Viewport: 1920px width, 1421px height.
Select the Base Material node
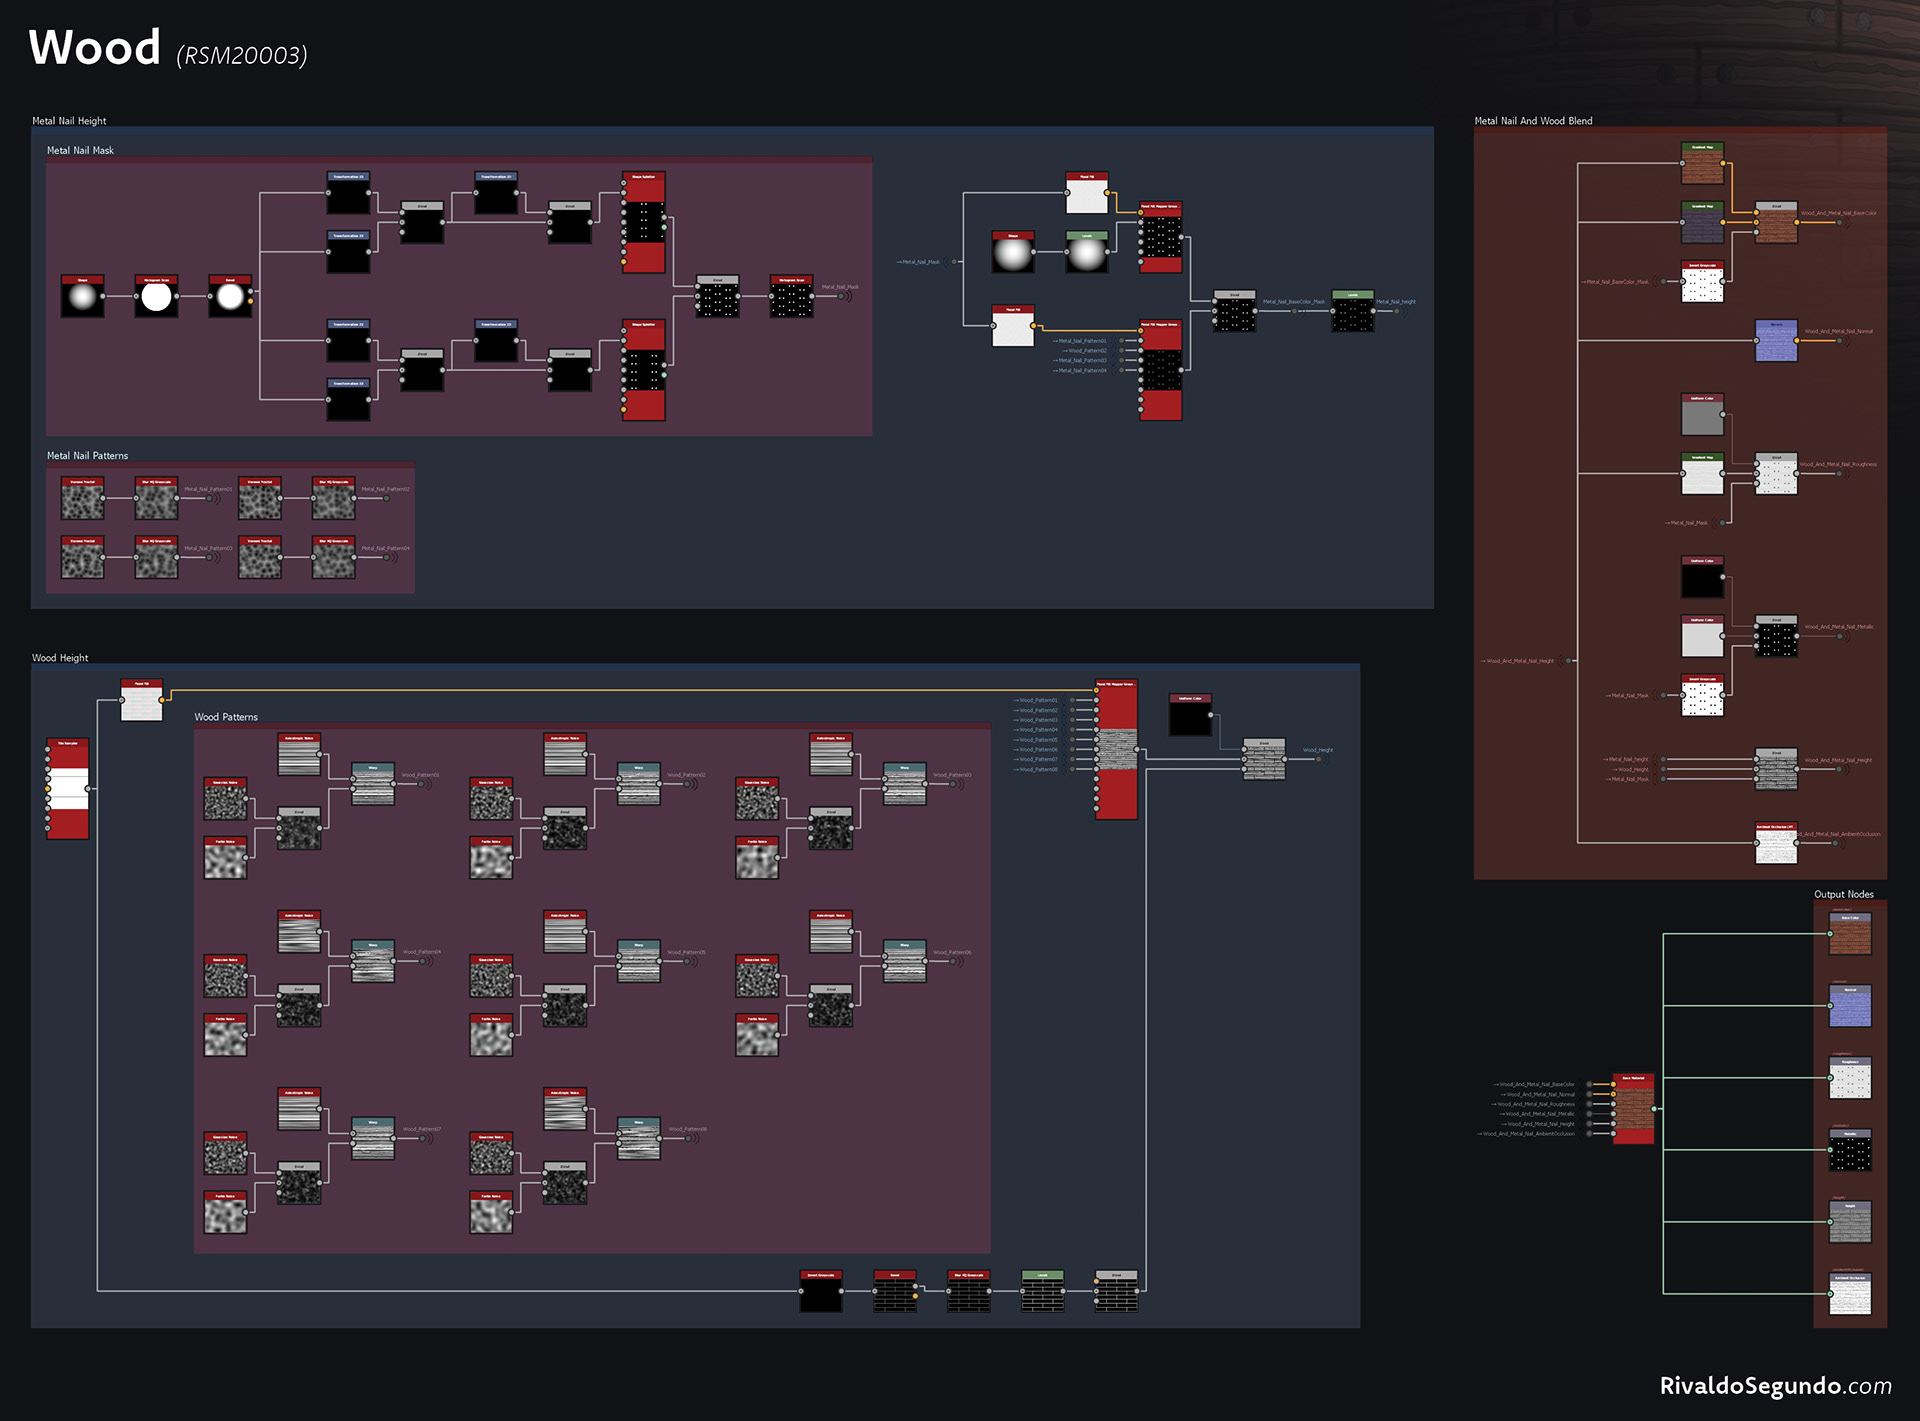coord(1634,1109)
